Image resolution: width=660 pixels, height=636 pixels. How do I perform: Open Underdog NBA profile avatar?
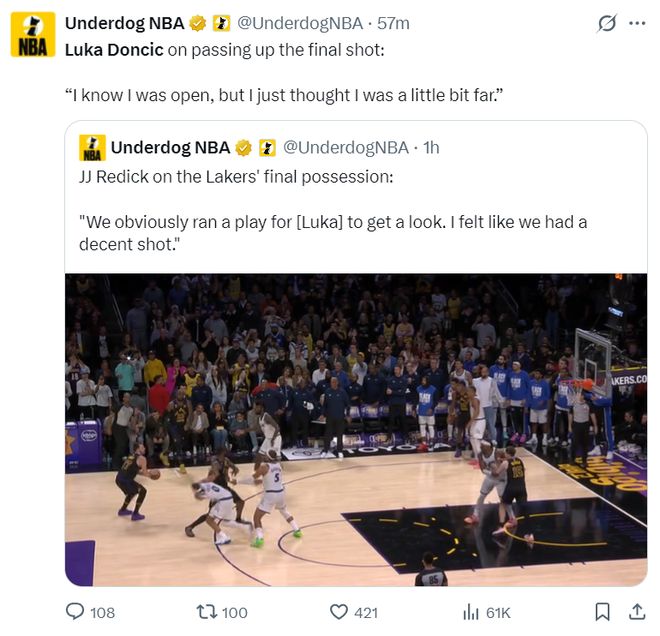tap(33, 36)
